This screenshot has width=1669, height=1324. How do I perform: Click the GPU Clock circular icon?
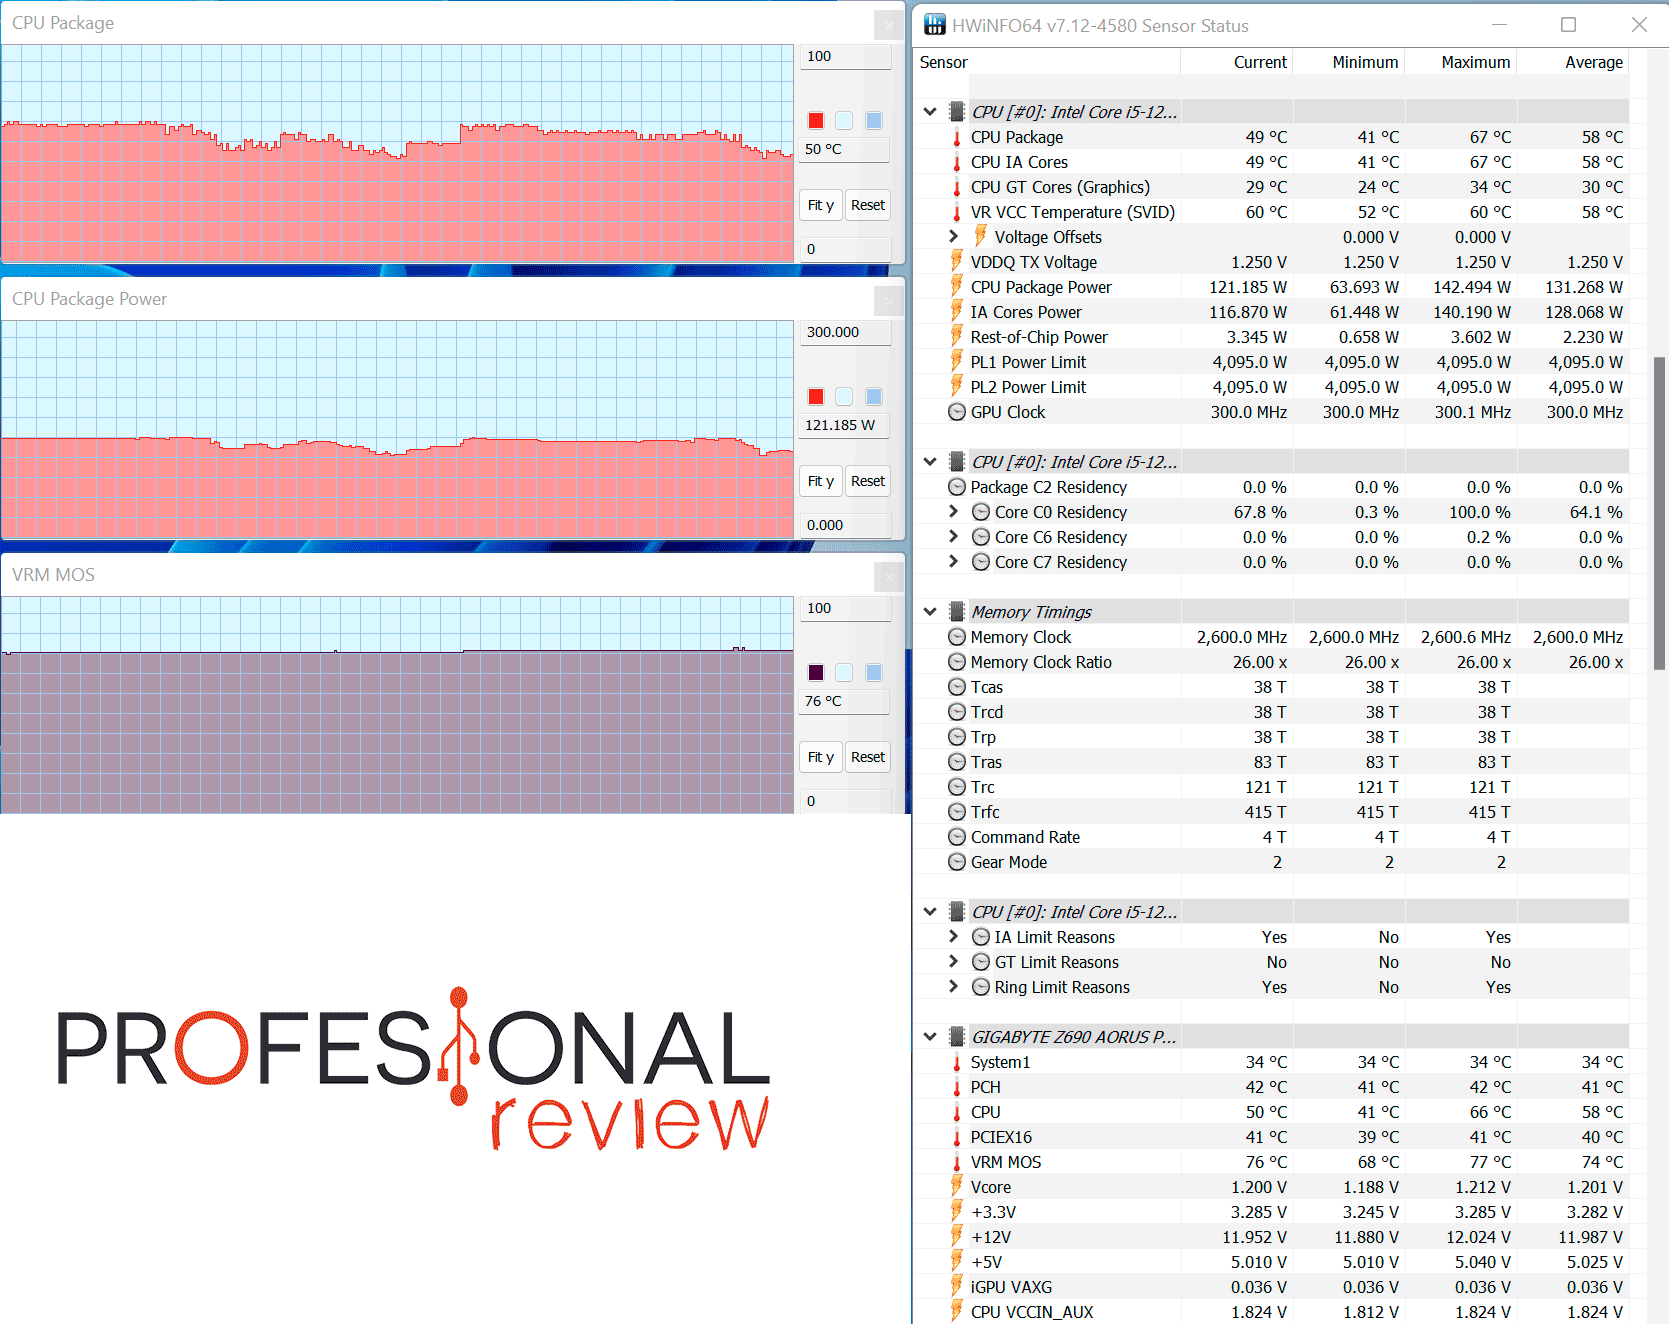tap(957, 412)
